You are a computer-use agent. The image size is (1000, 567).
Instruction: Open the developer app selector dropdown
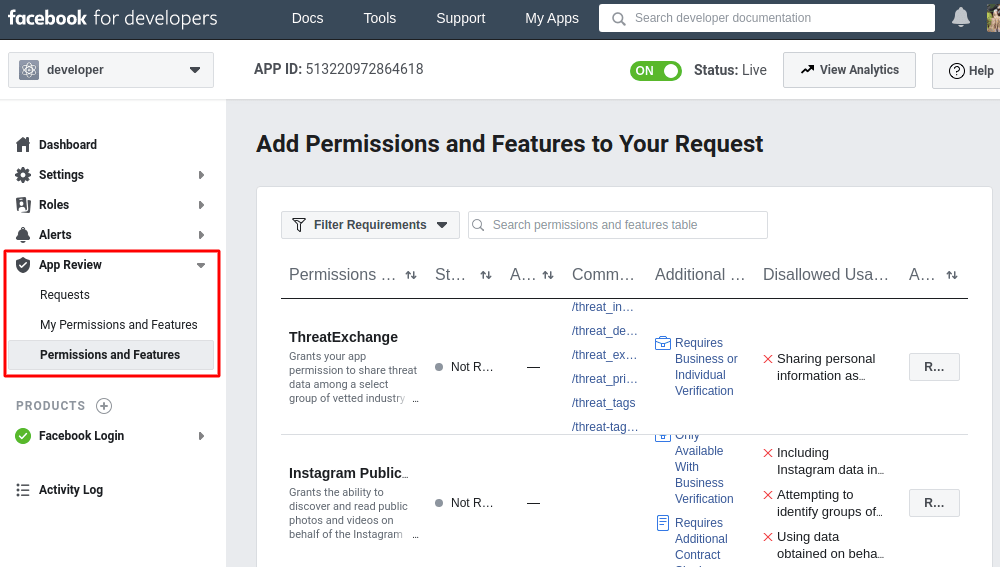[111, 70]
